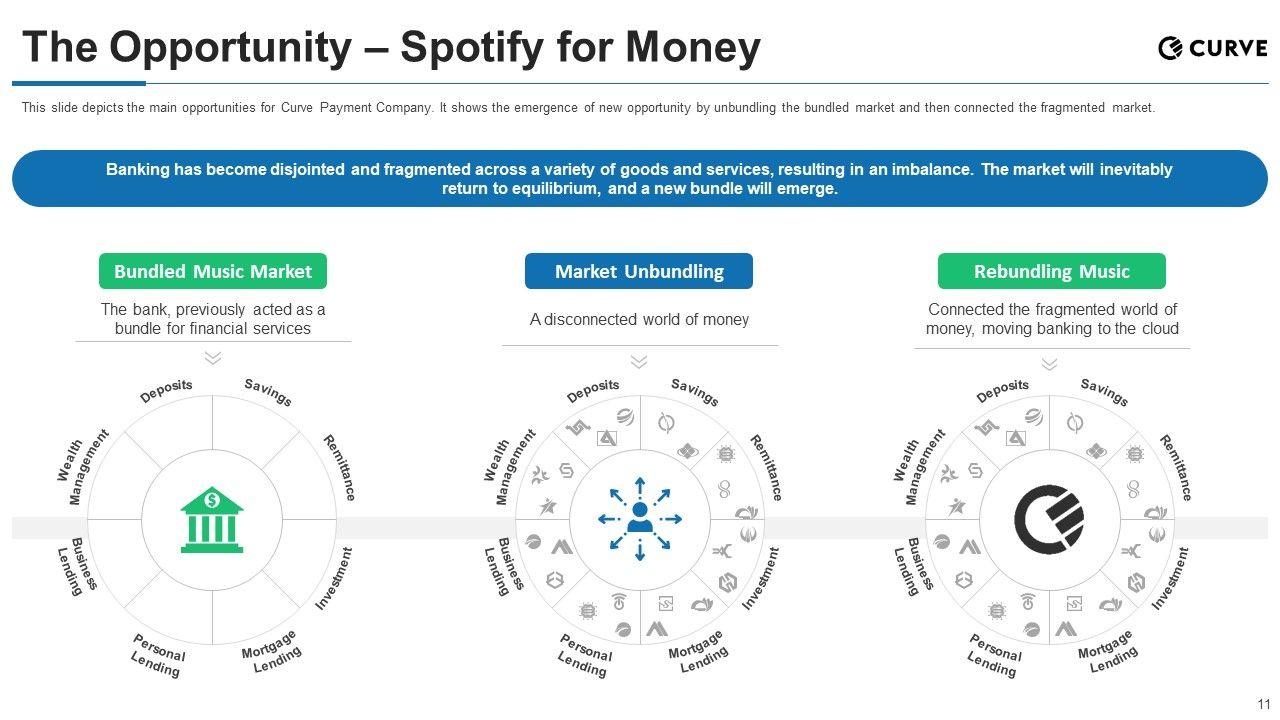Screen dimensions: 1280x720
Task: Click the double chevron below Rebundling Music
Action: click(1049, 364)
